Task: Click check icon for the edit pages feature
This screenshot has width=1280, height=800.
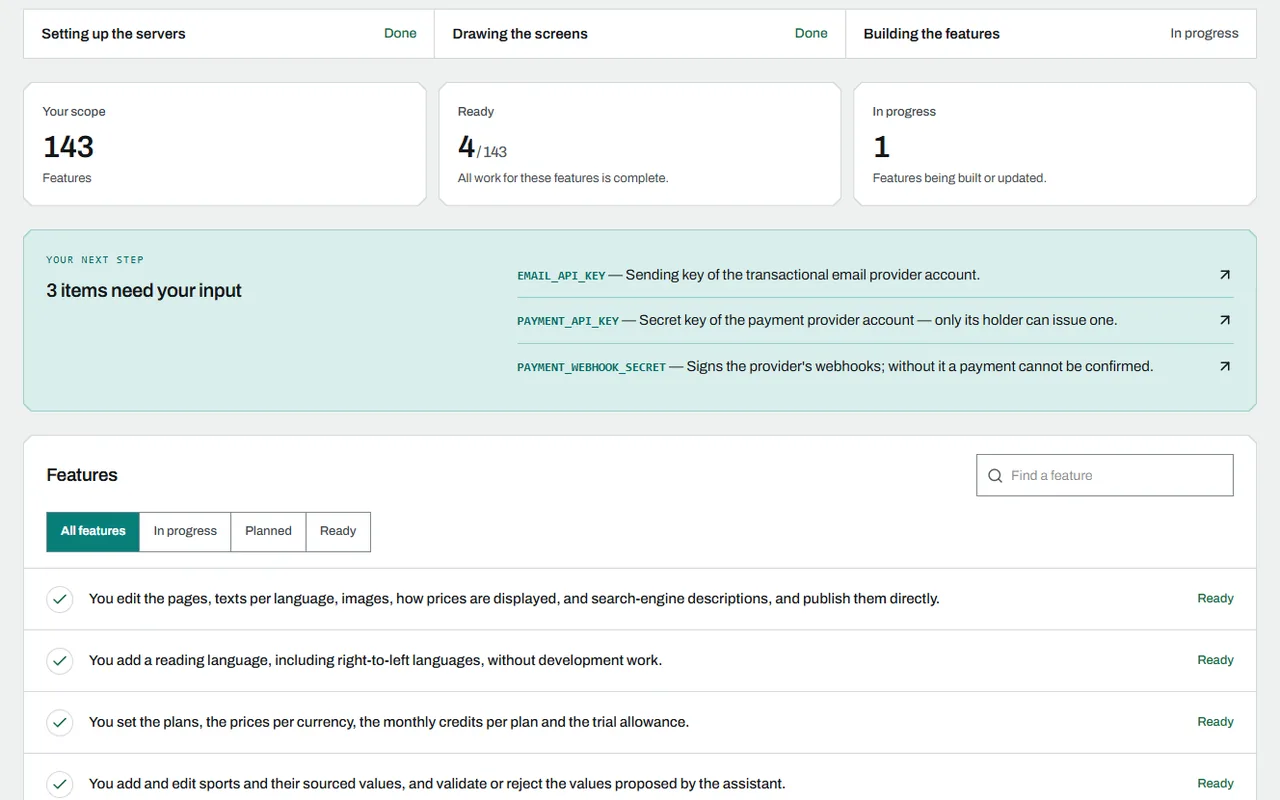Action: pos(60,599)
